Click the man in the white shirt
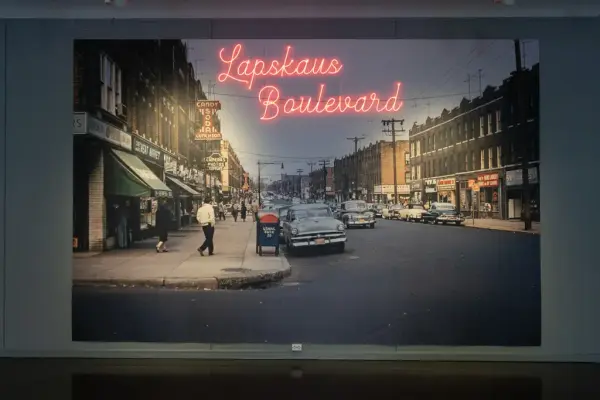 coord(206,224)
